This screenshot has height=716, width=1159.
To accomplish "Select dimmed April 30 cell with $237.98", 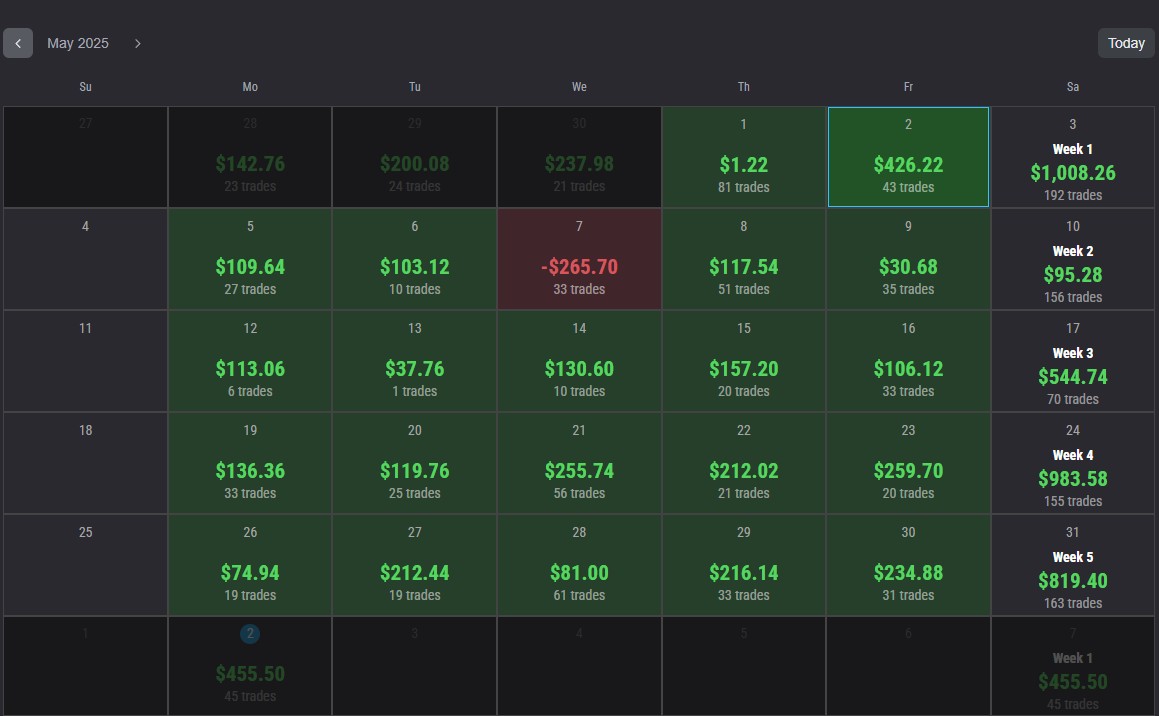I will pos(579,157).
